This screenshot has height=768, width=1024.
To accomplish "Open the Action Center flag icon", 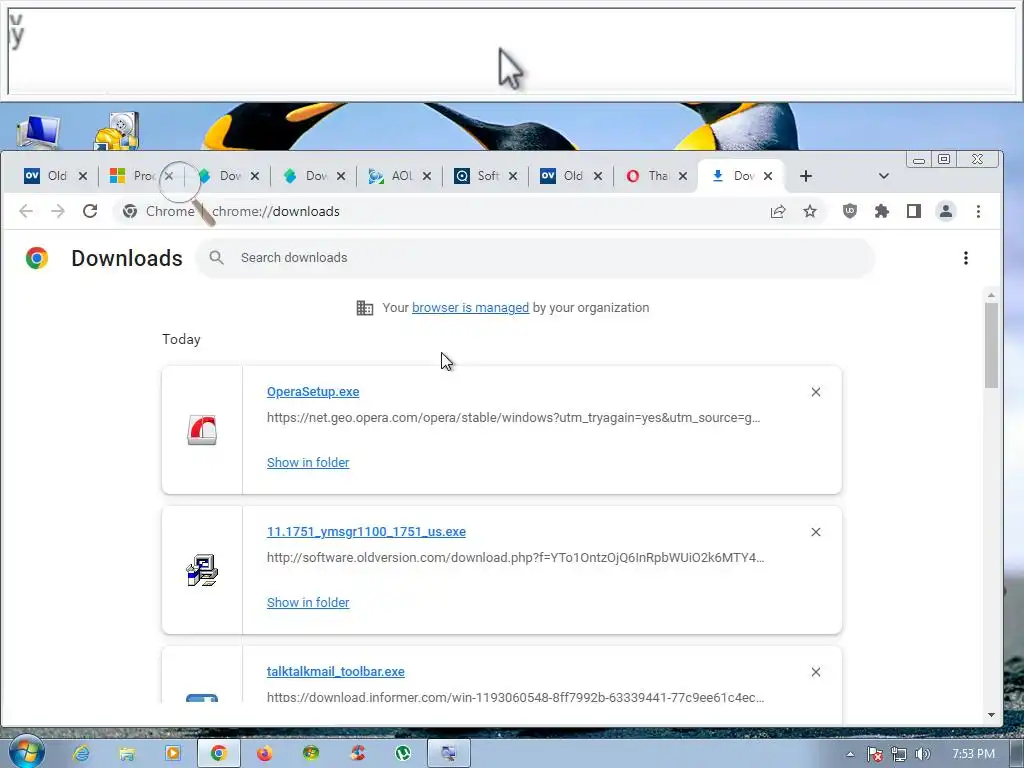I will coord(874,754).
